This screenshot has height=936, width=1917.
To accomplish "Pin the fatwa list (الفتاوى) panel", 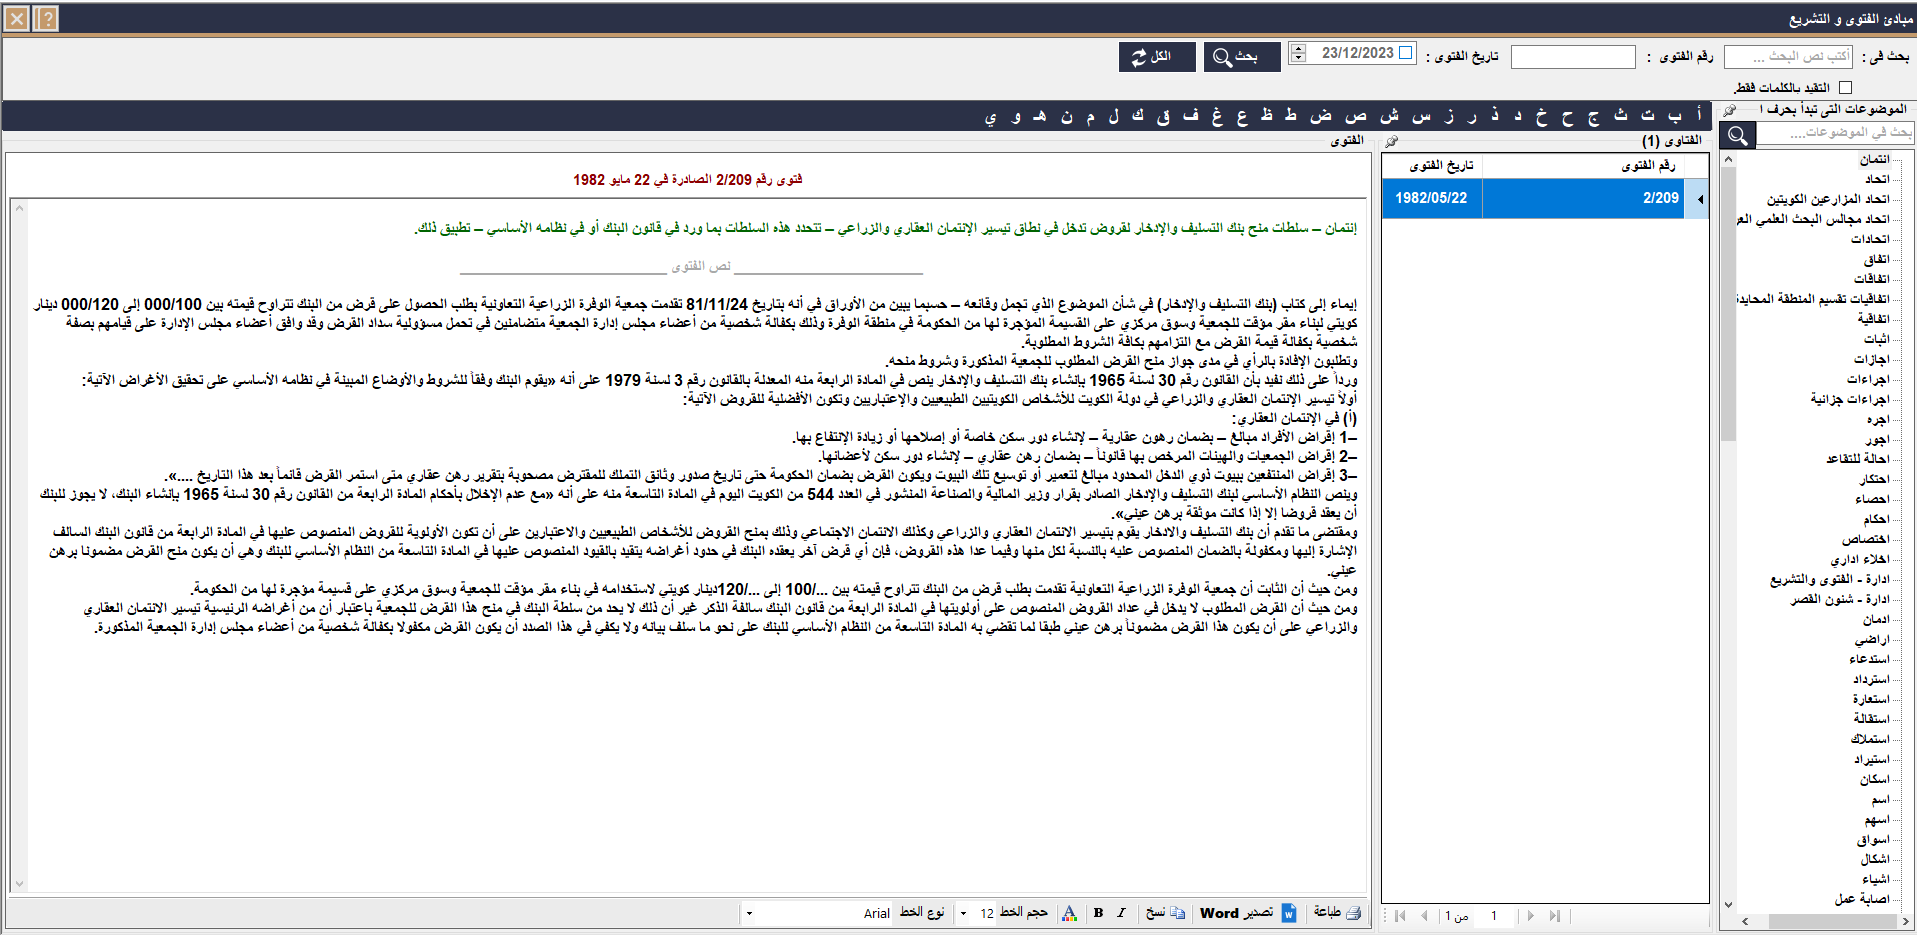I will coord(1391,141).
